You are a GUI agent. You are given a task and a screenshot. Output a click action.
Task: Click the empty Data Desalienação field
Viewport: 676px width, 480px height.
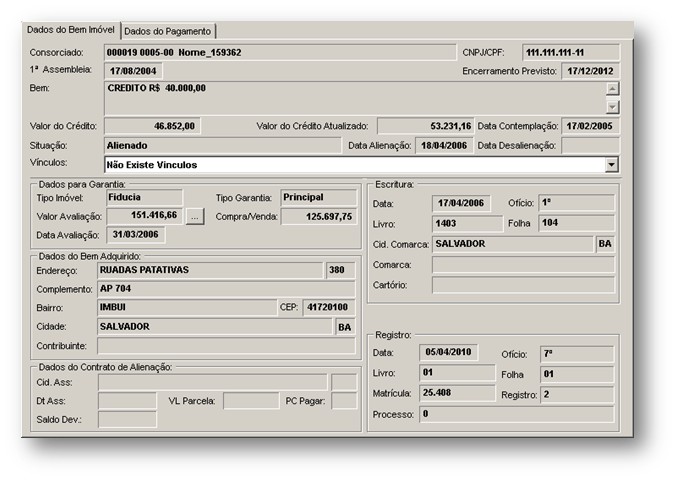tap(590, 146)
